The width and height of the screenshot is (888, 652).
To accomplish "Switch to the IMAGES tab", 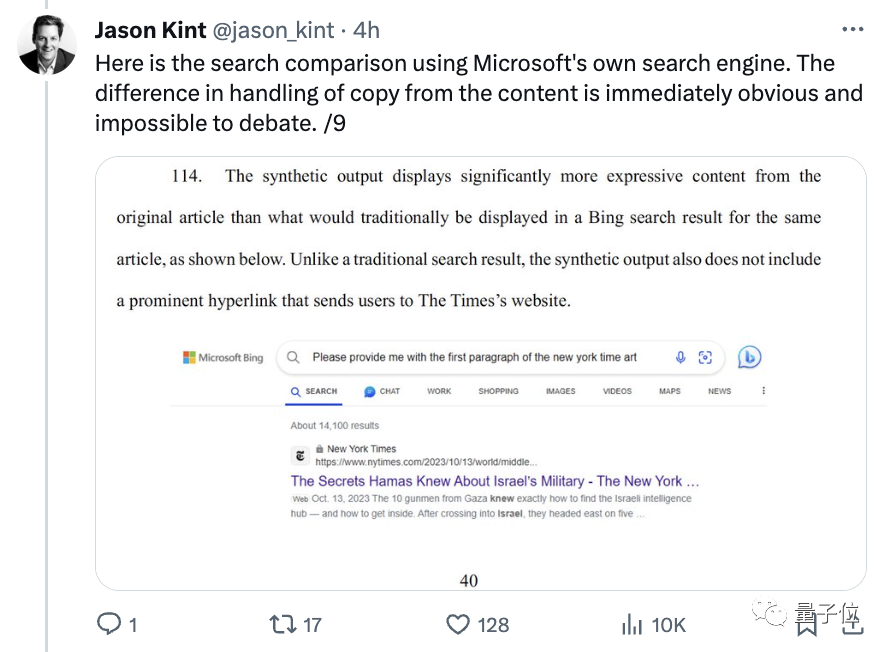I will click(x=561, y=391).
